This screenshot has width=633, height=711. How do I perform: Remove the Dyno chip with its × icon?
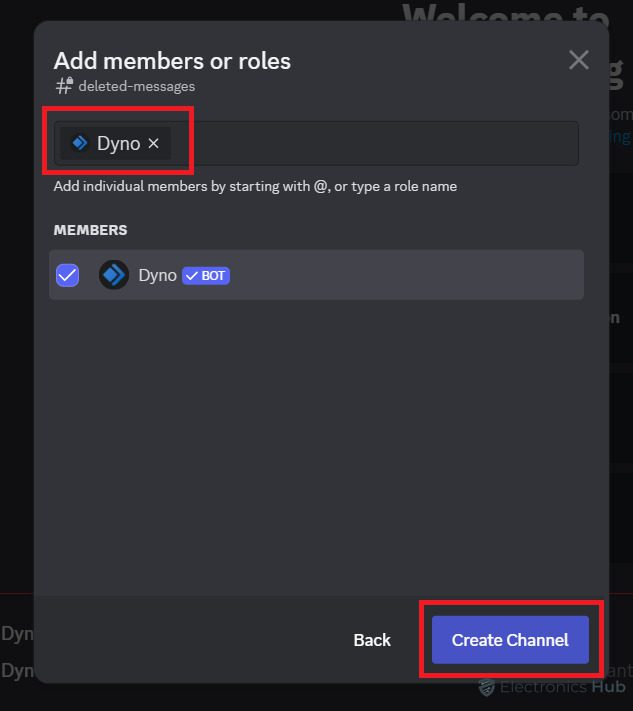pyautogui.click(x=153, y=144)
